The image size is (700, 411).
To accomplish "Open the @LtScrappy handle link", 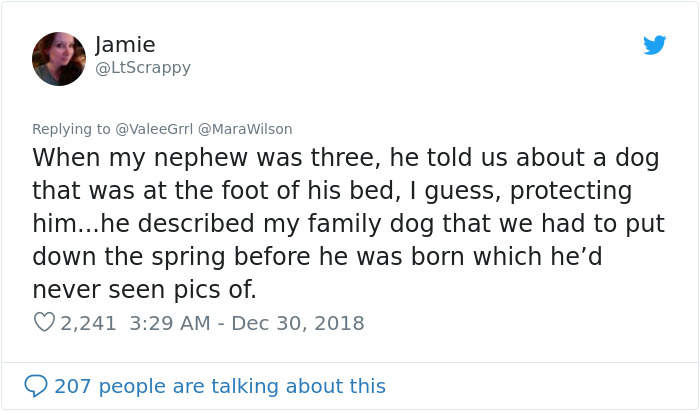I will pyautogui.click(x=142, y=68).
